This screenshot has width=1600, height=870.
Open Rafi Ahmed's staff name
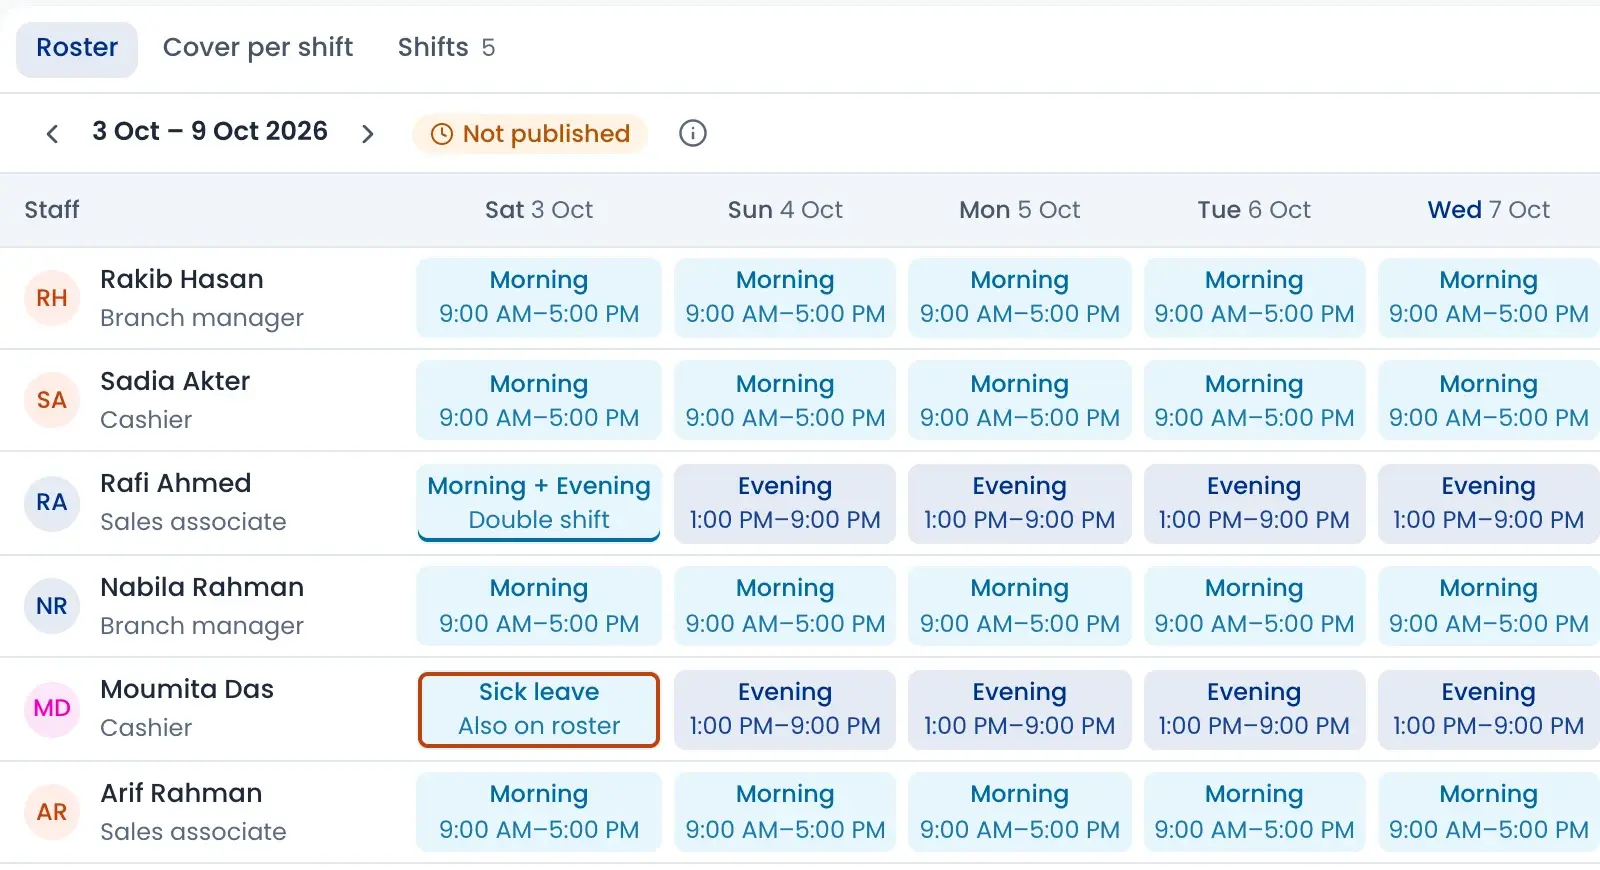pos(176,483)
